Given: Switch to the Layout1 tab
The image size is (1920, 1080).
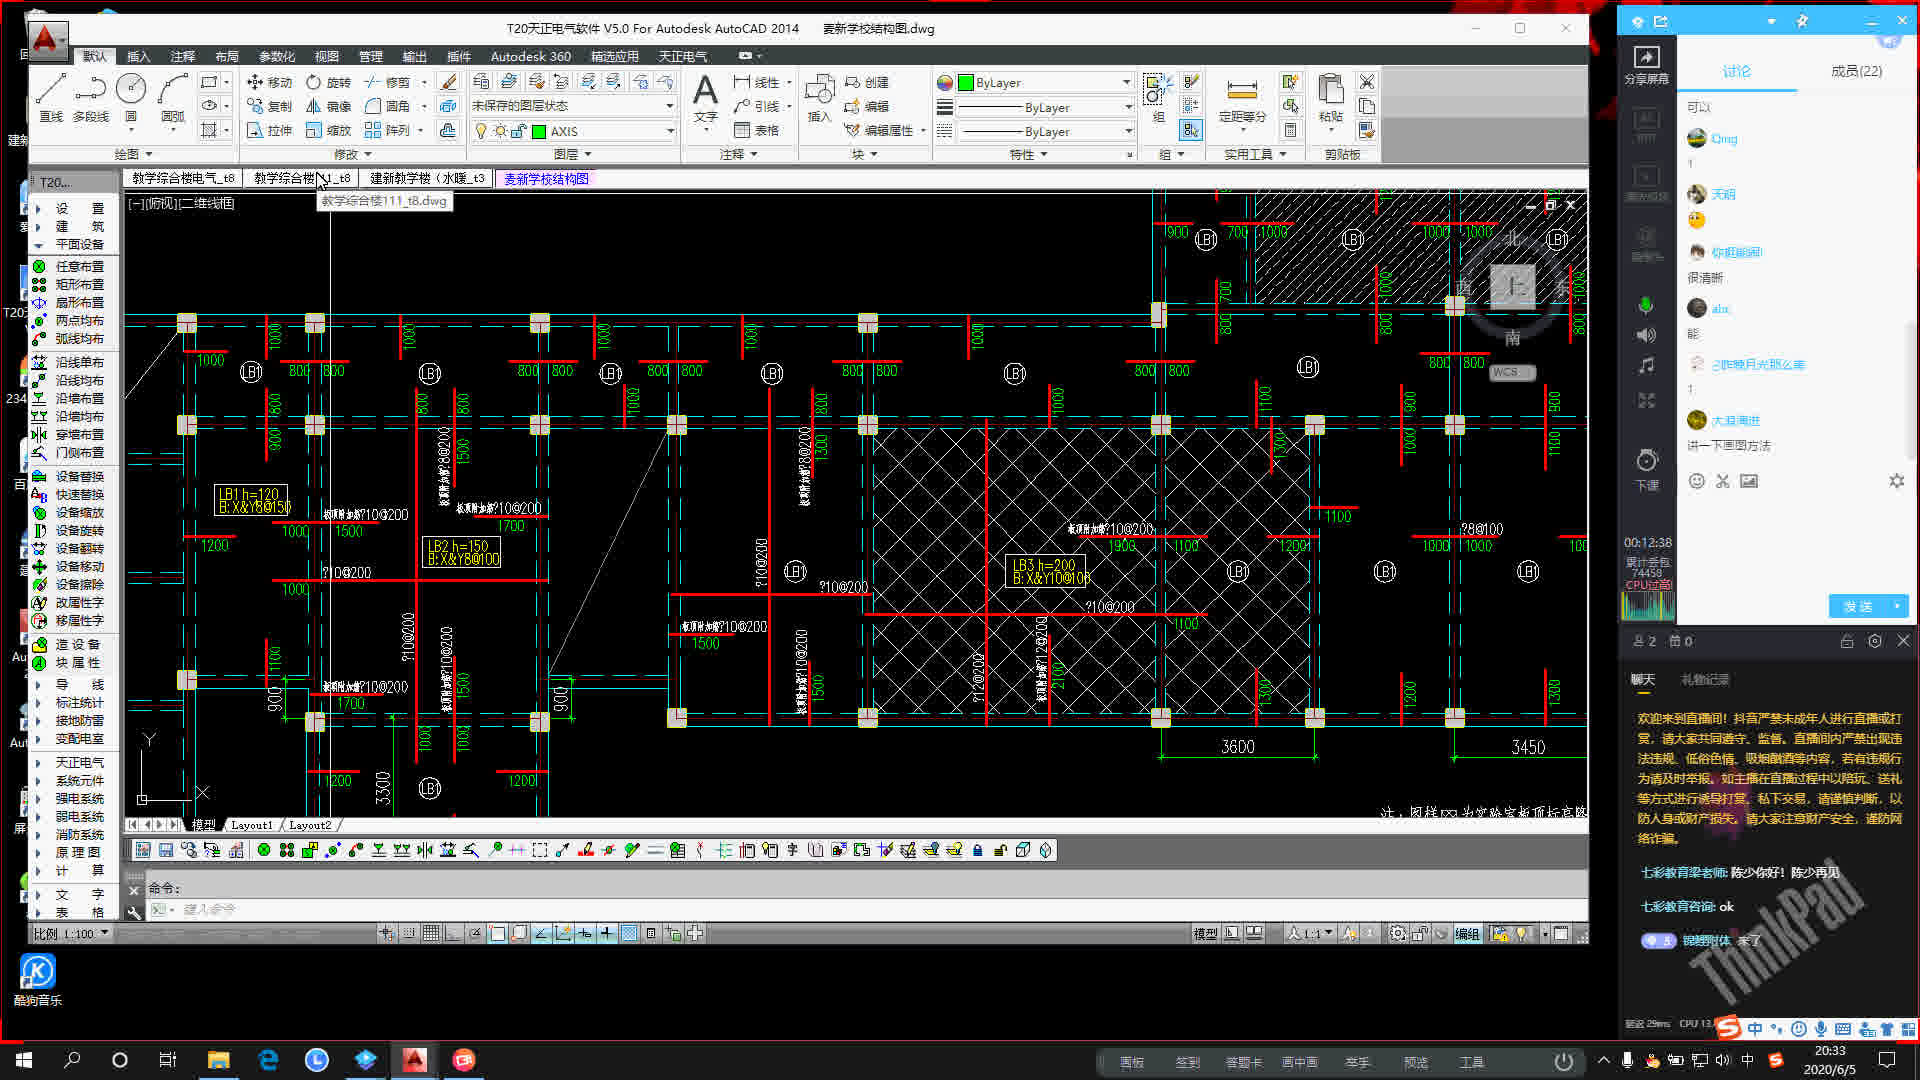Looking at the screenshot, I should point(251,825).
